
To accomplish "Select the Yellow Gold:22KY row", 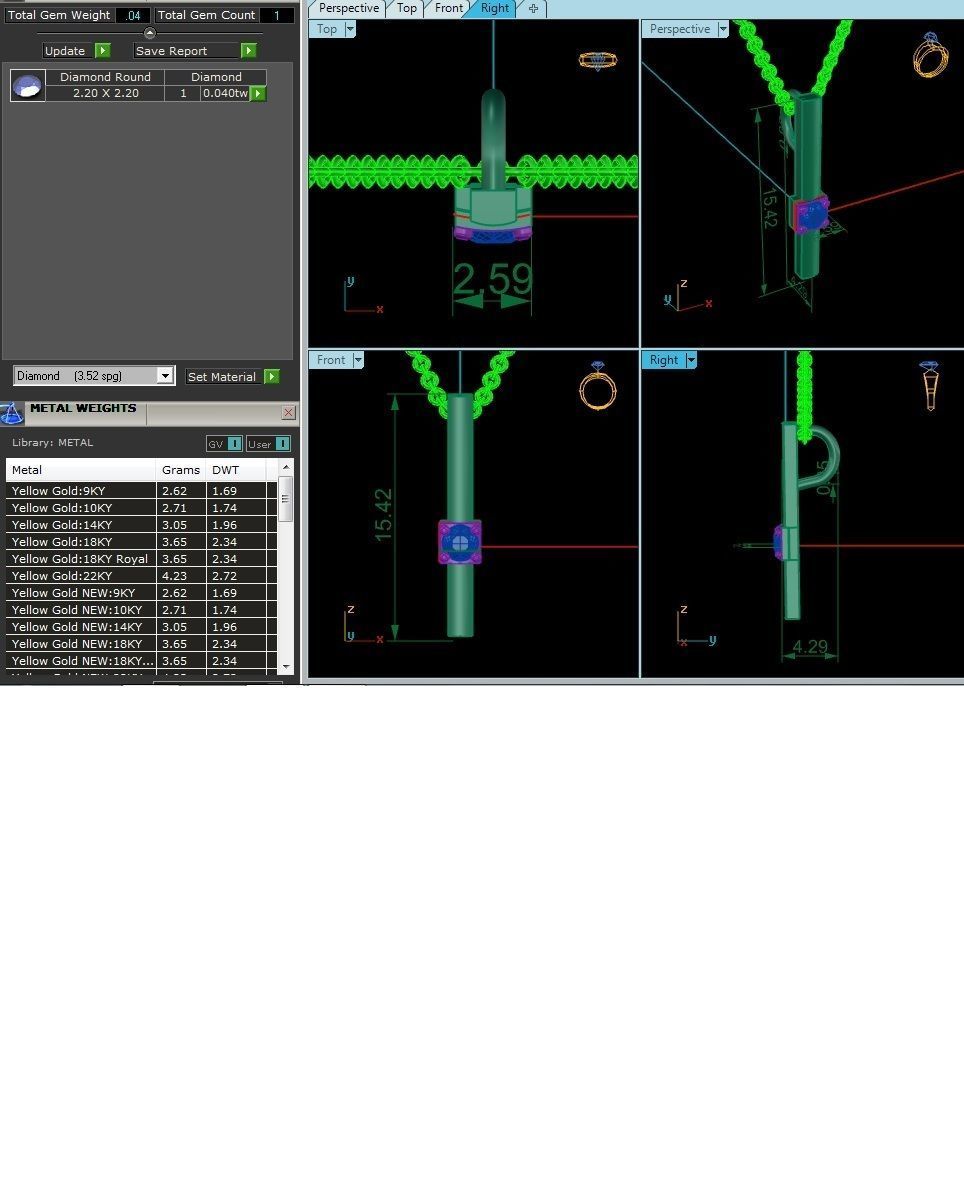I will 141,576.
